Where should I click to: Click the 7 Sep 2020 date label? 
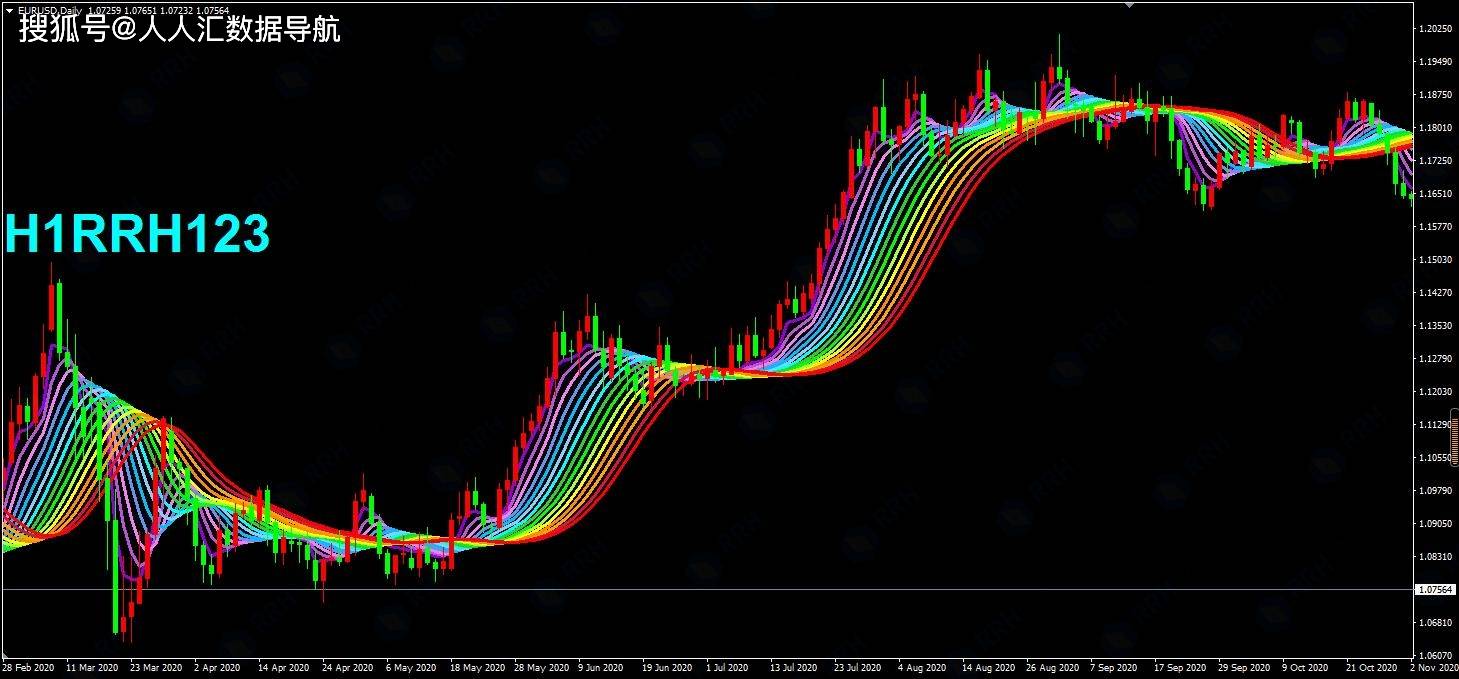[1113, 667]
